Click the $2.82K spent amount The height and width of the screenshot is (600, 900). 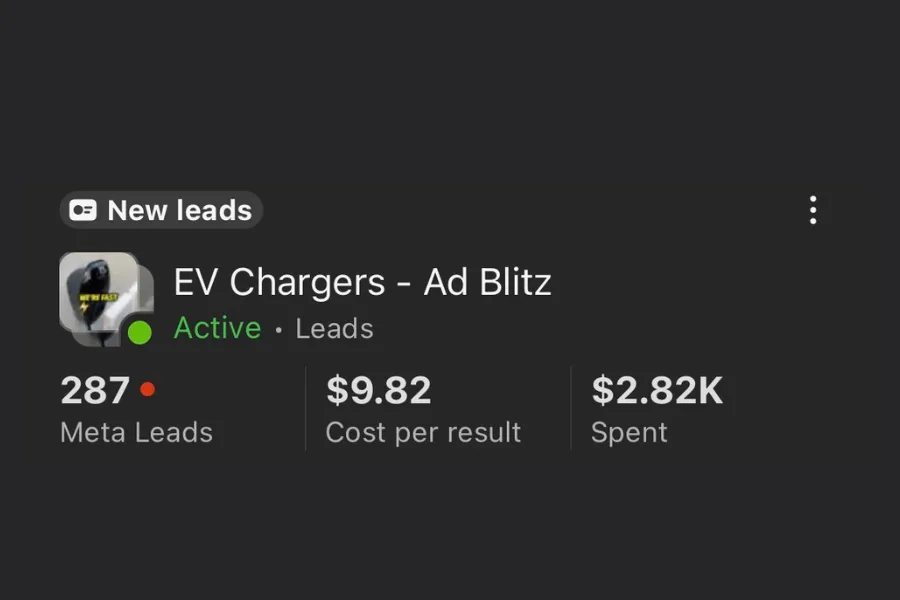coord(656,390)
